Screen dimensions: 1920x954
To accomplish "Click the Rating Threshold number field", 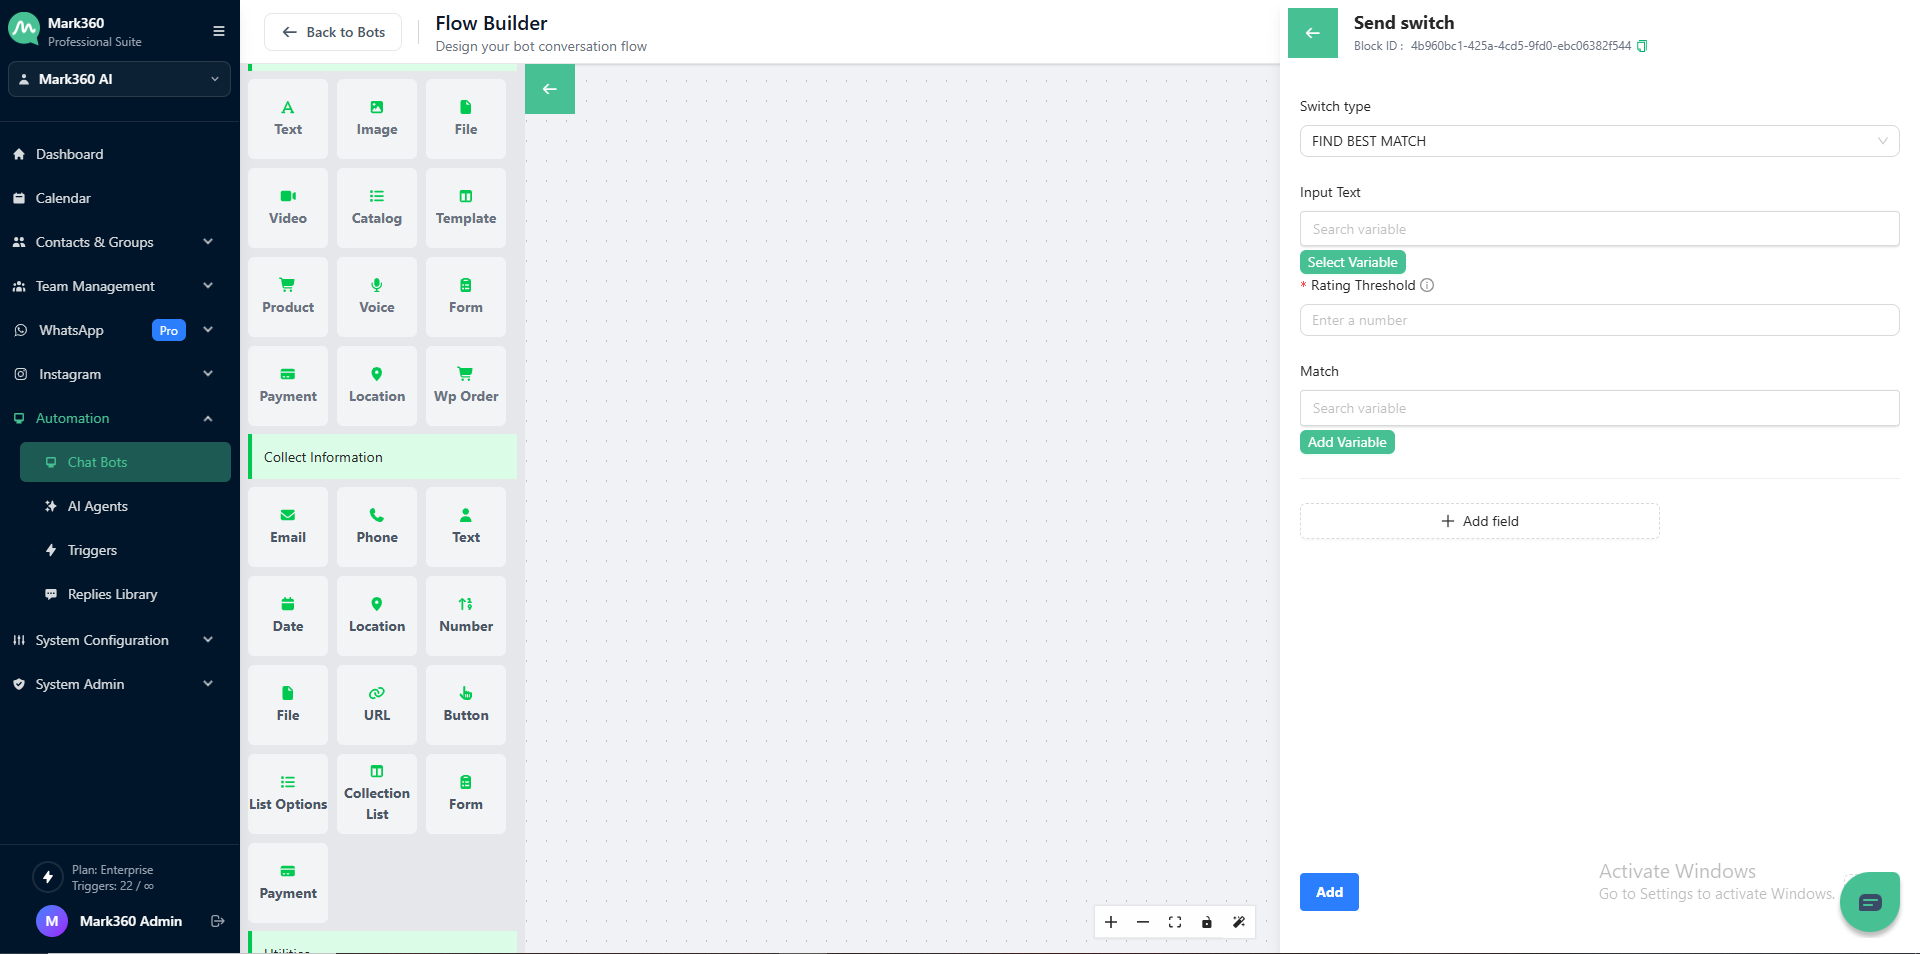I will (1598, 319).
